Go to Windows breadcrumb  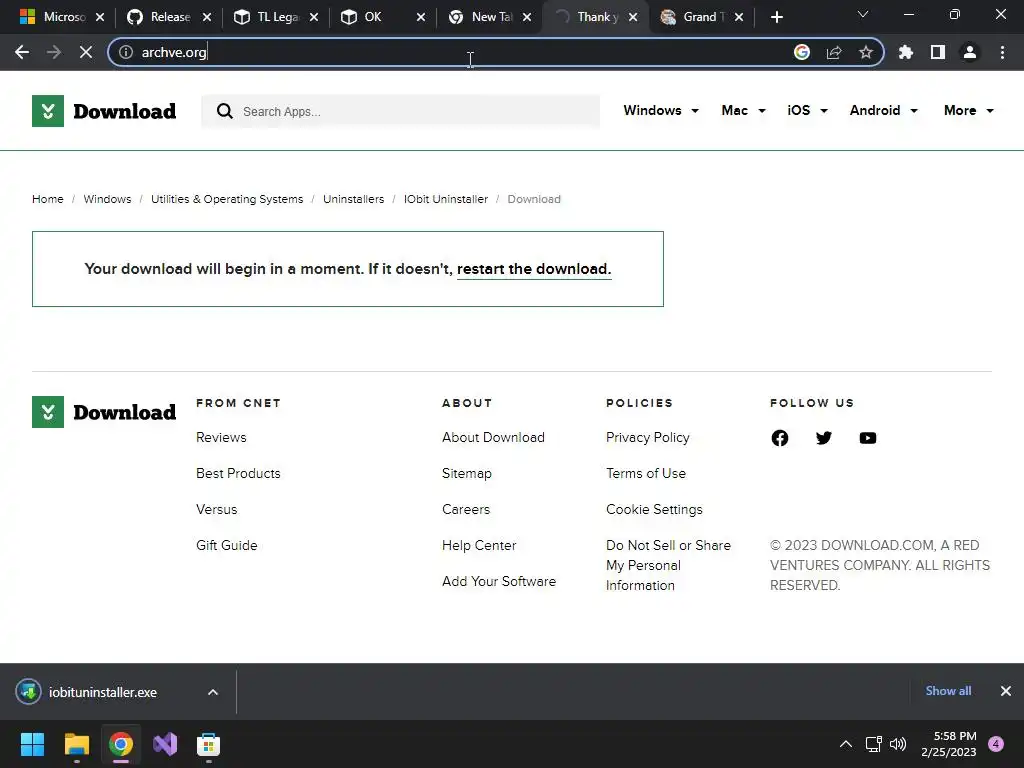pos(107,199)
